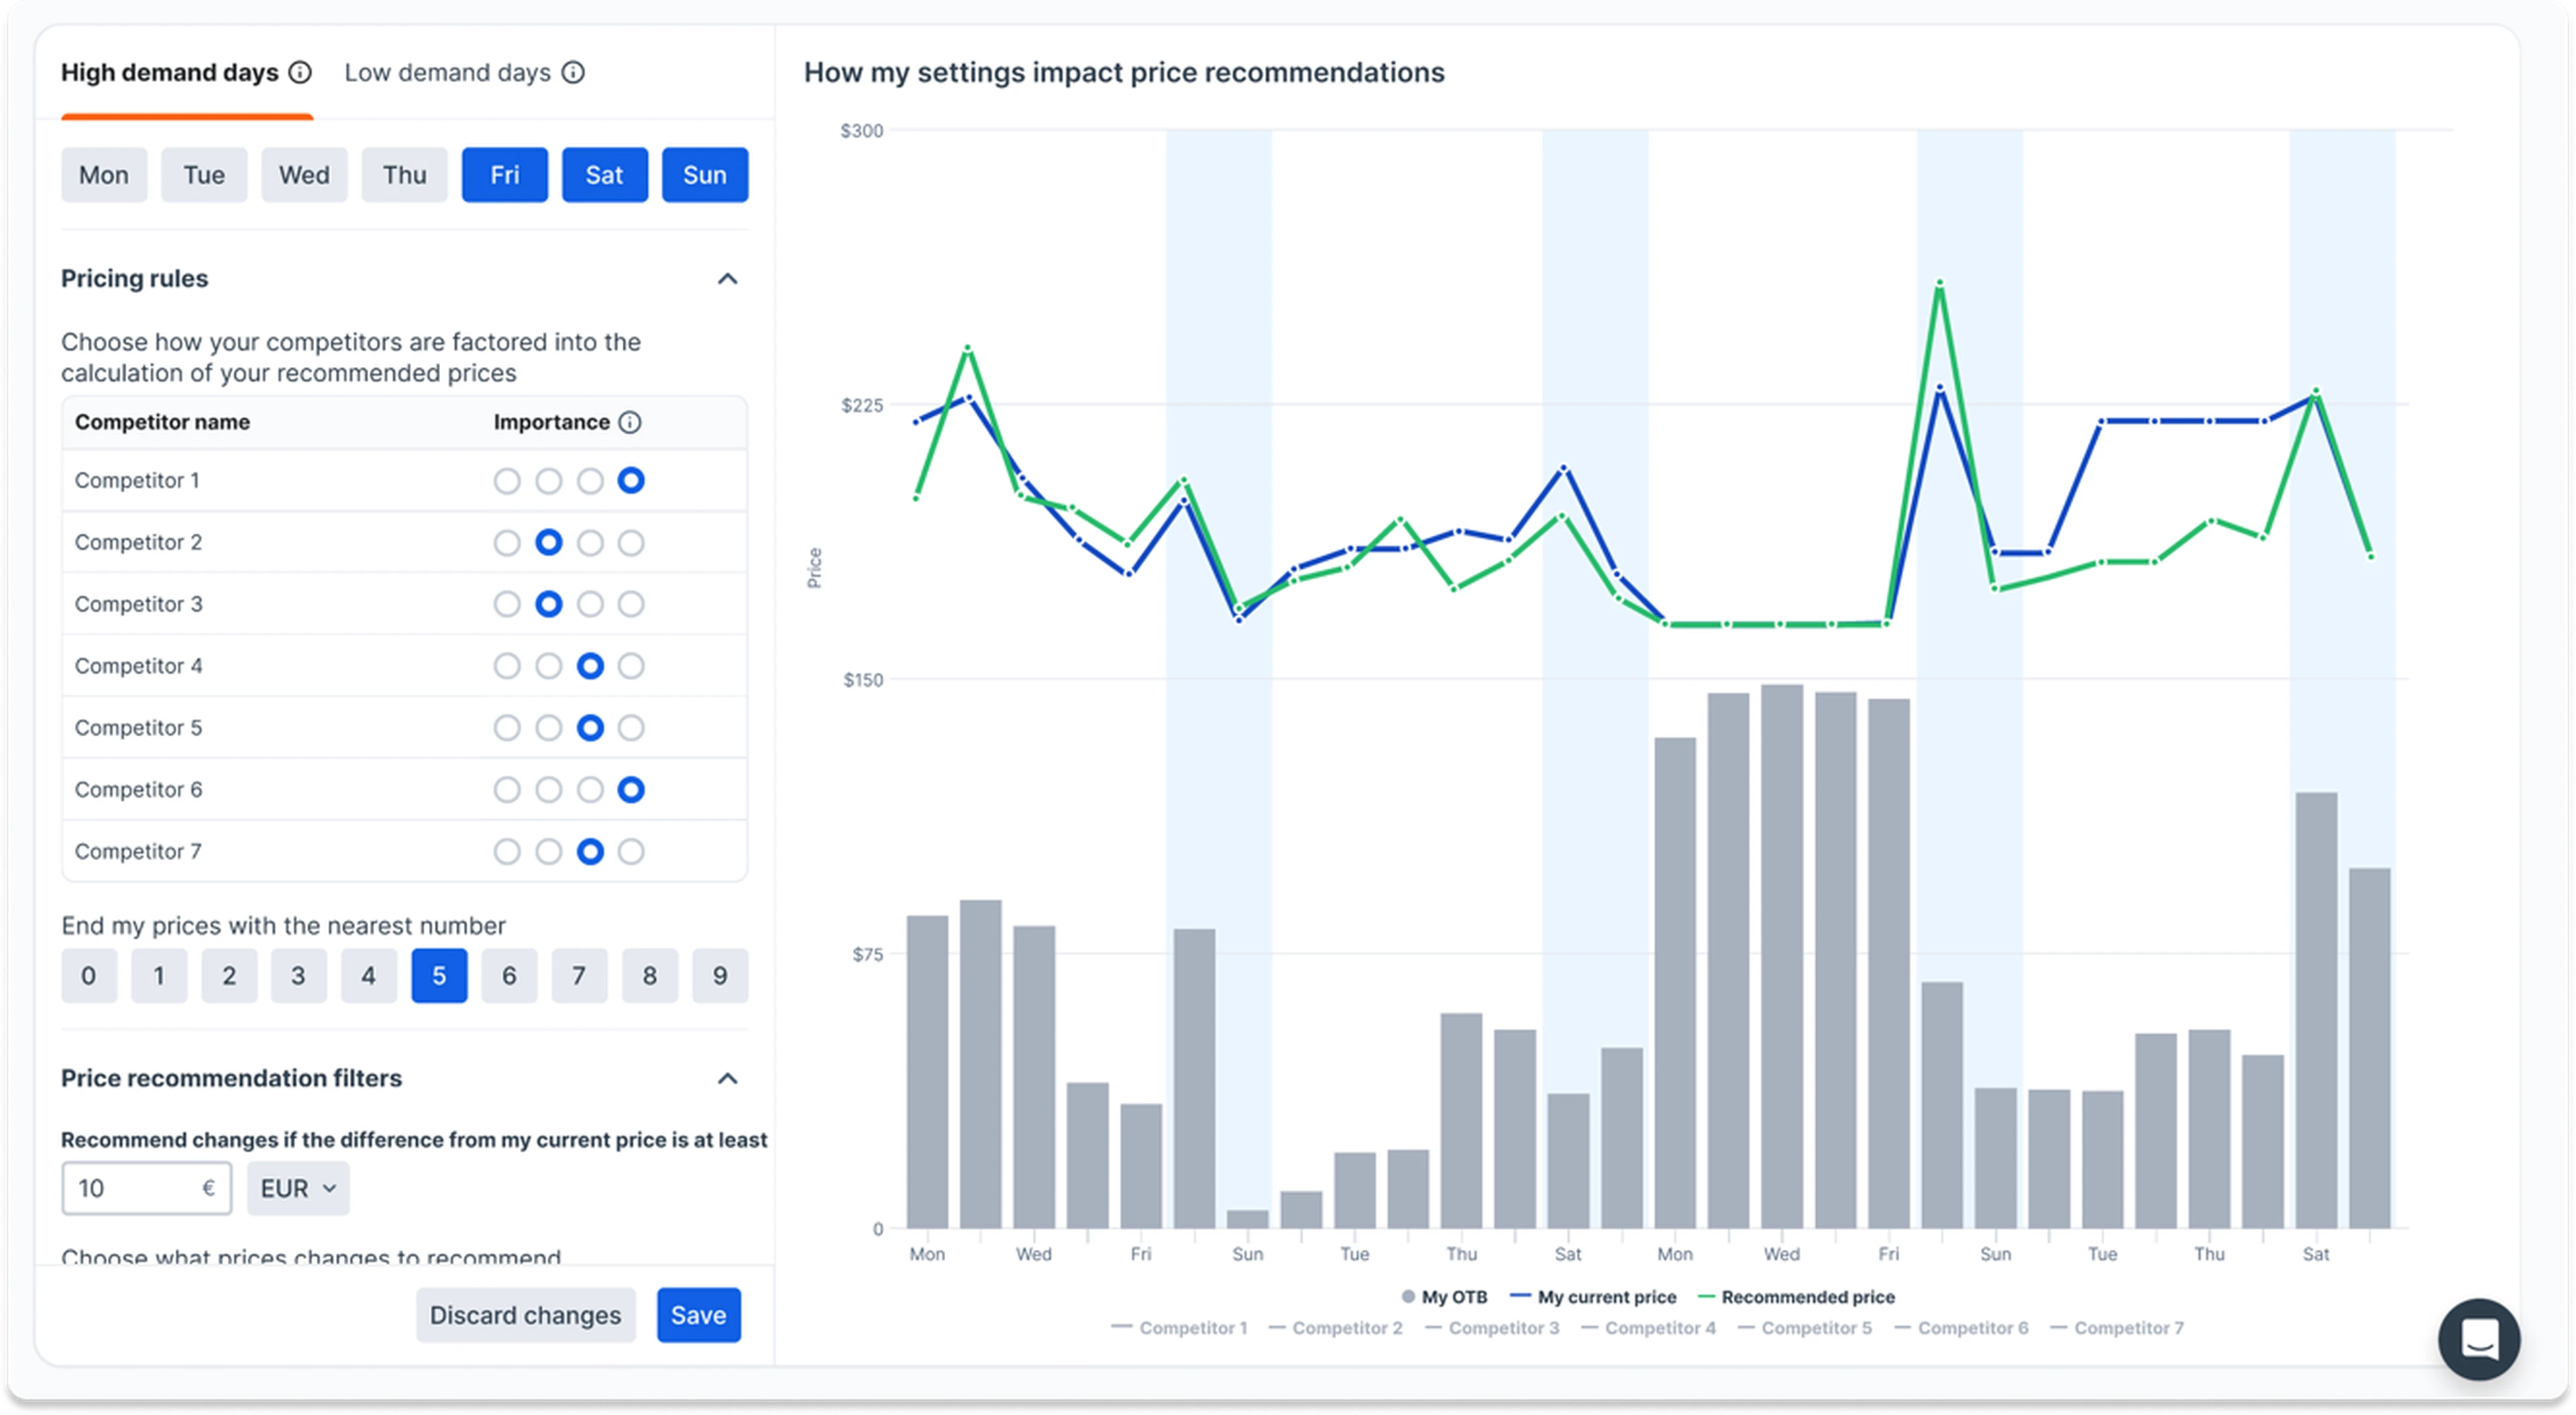Toggle Sat high demand day
The width and height of the screenshot is (2576, 1415).
click(x=605, y=175)
